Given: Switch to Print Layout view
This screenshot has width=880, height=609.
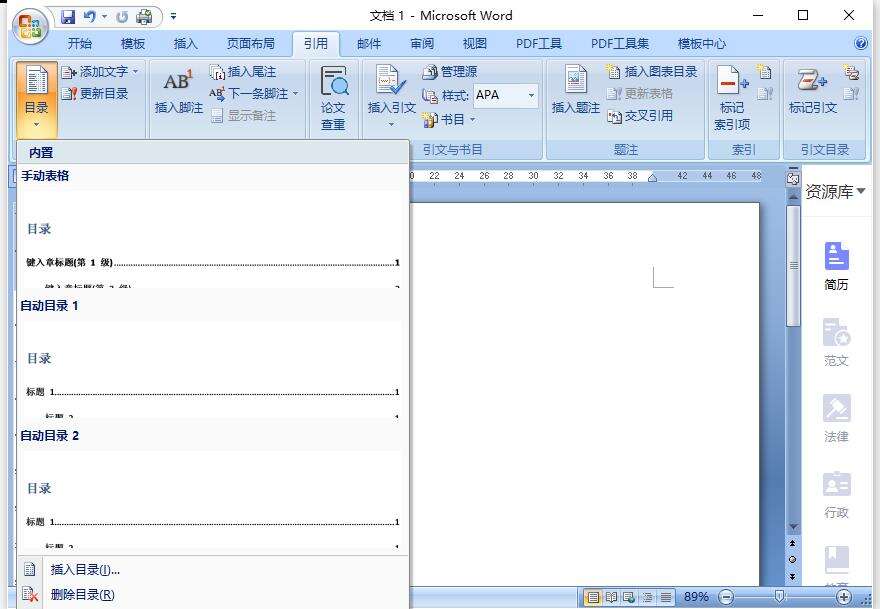Looking at the screenshot, I should coord(593,597).
